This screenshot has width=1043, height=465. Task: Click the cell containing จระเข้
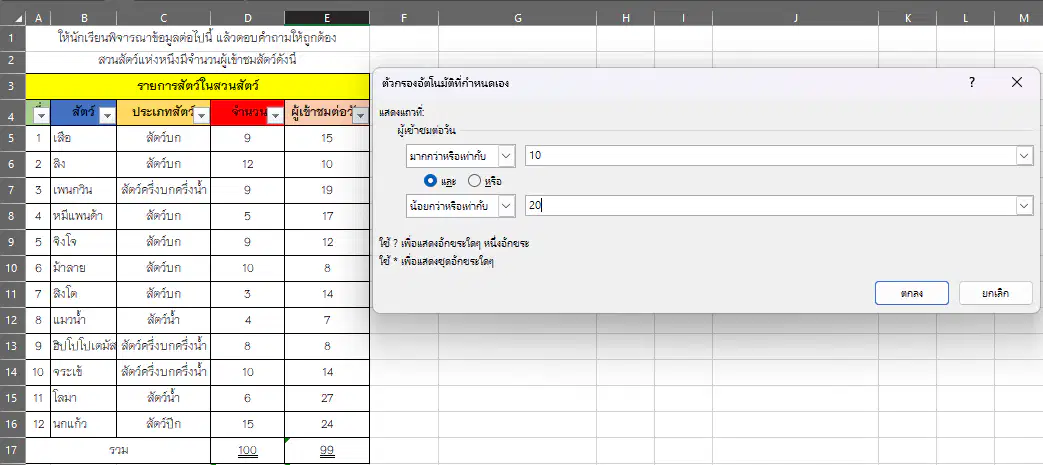point(83,372)
